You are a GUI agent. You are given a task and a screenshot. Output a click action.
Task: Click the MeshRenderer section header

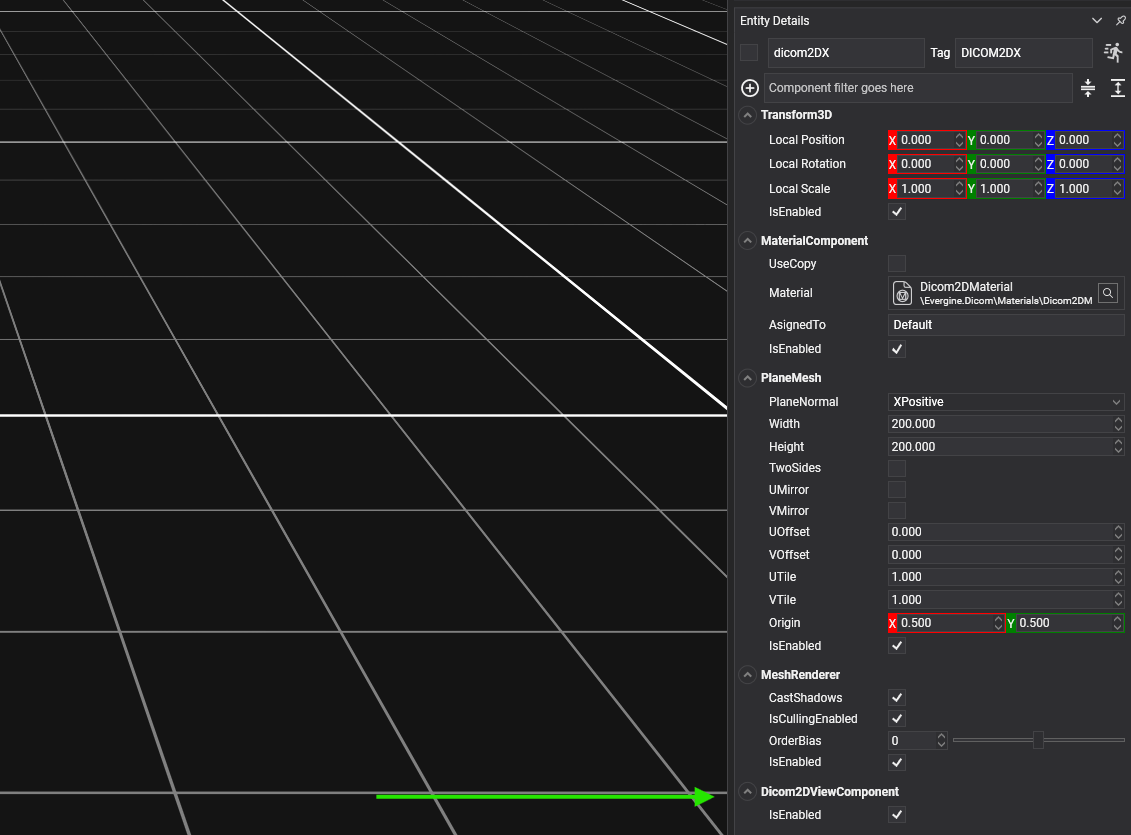pyautogui.click(x=800, y=676)
